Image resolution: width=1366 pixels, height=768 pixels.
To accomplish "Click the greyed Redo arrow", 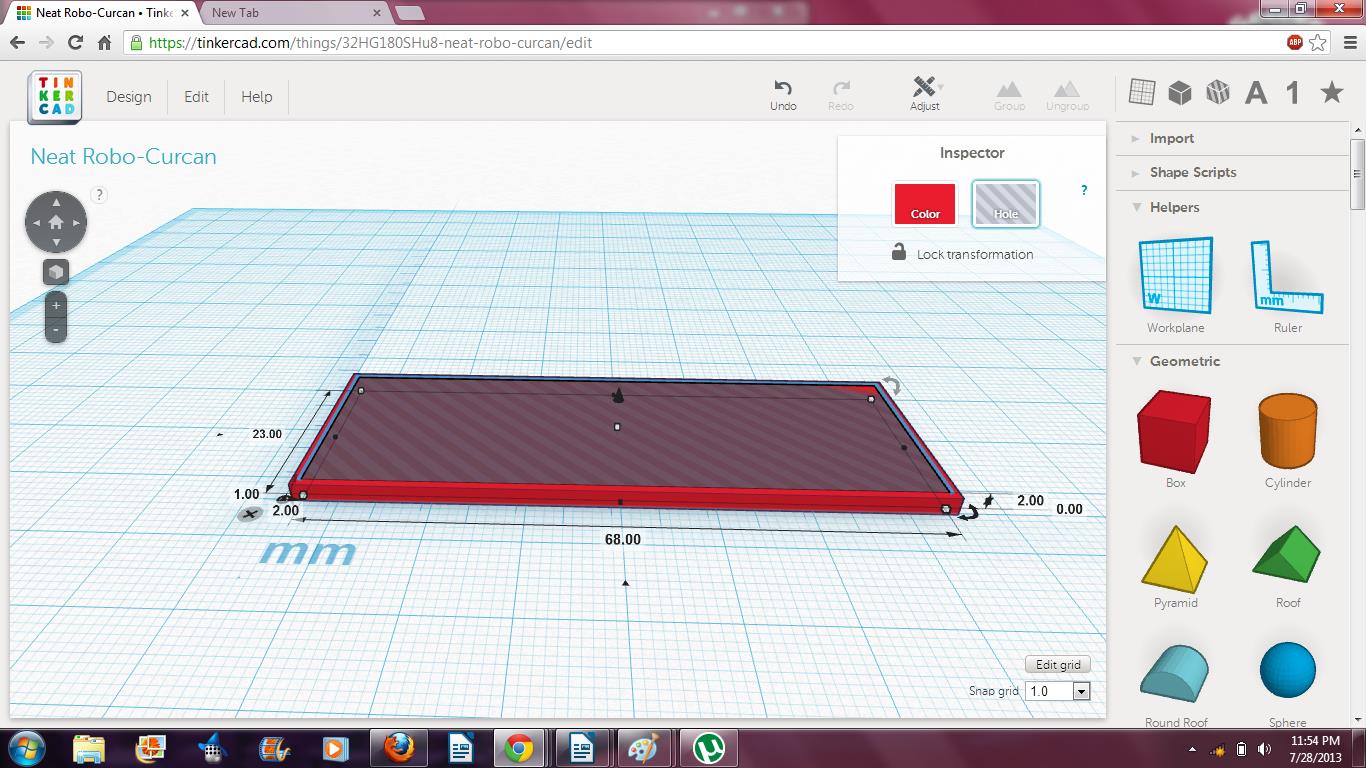I will pos(841,96).
